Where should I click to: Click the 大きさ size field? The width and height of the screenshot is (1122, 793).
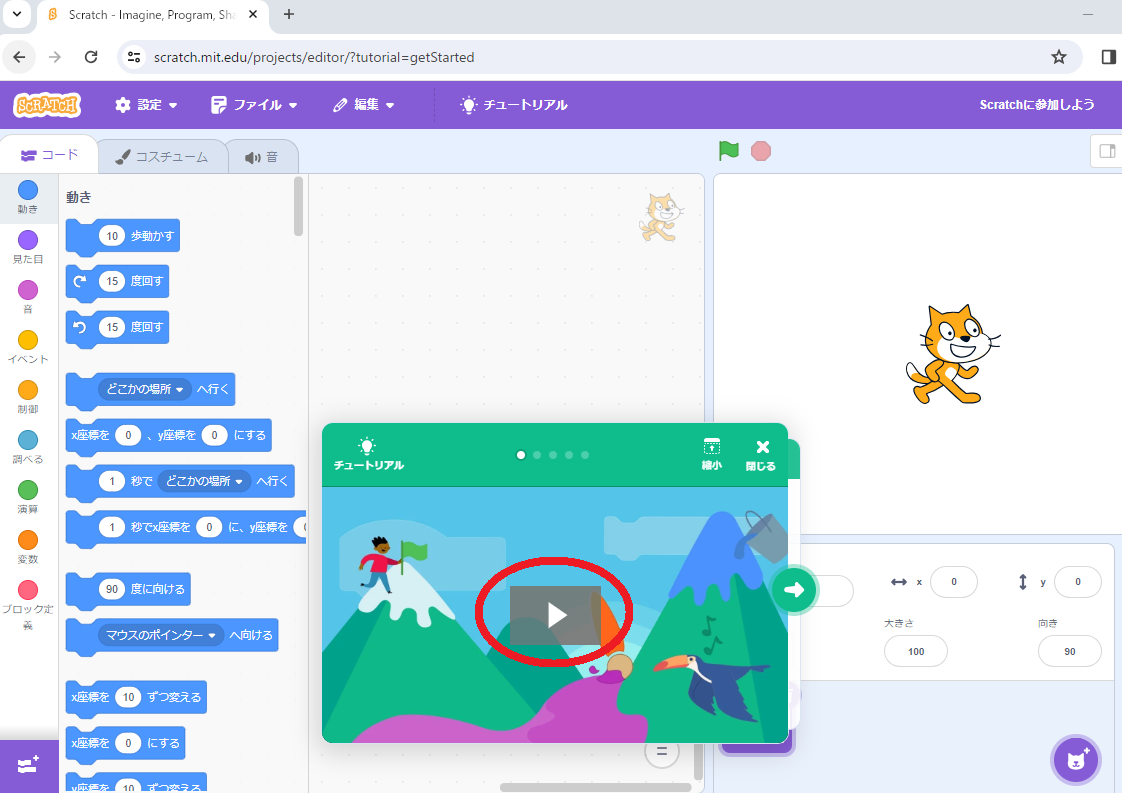tap(916, 651)
